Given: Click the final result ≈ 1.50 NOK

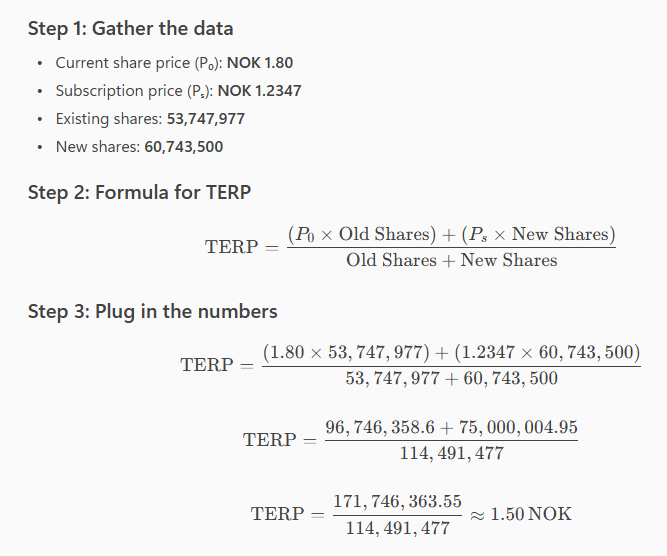Looking at the screenshot, I should coord(521,514).
